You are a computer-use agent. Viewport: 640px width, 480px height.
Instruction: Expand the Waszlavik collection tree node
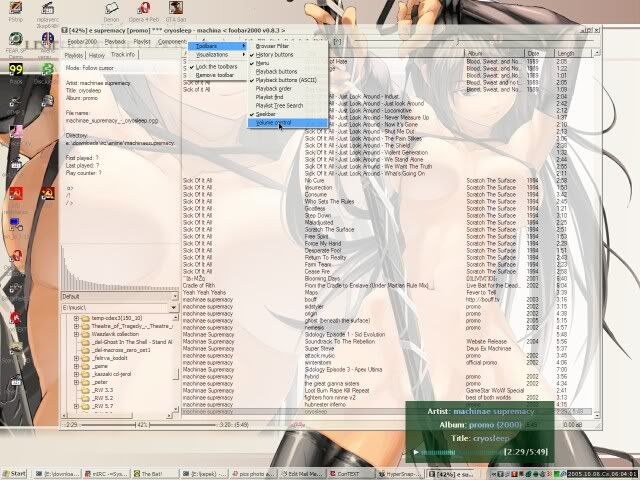(x=76, y=334)
